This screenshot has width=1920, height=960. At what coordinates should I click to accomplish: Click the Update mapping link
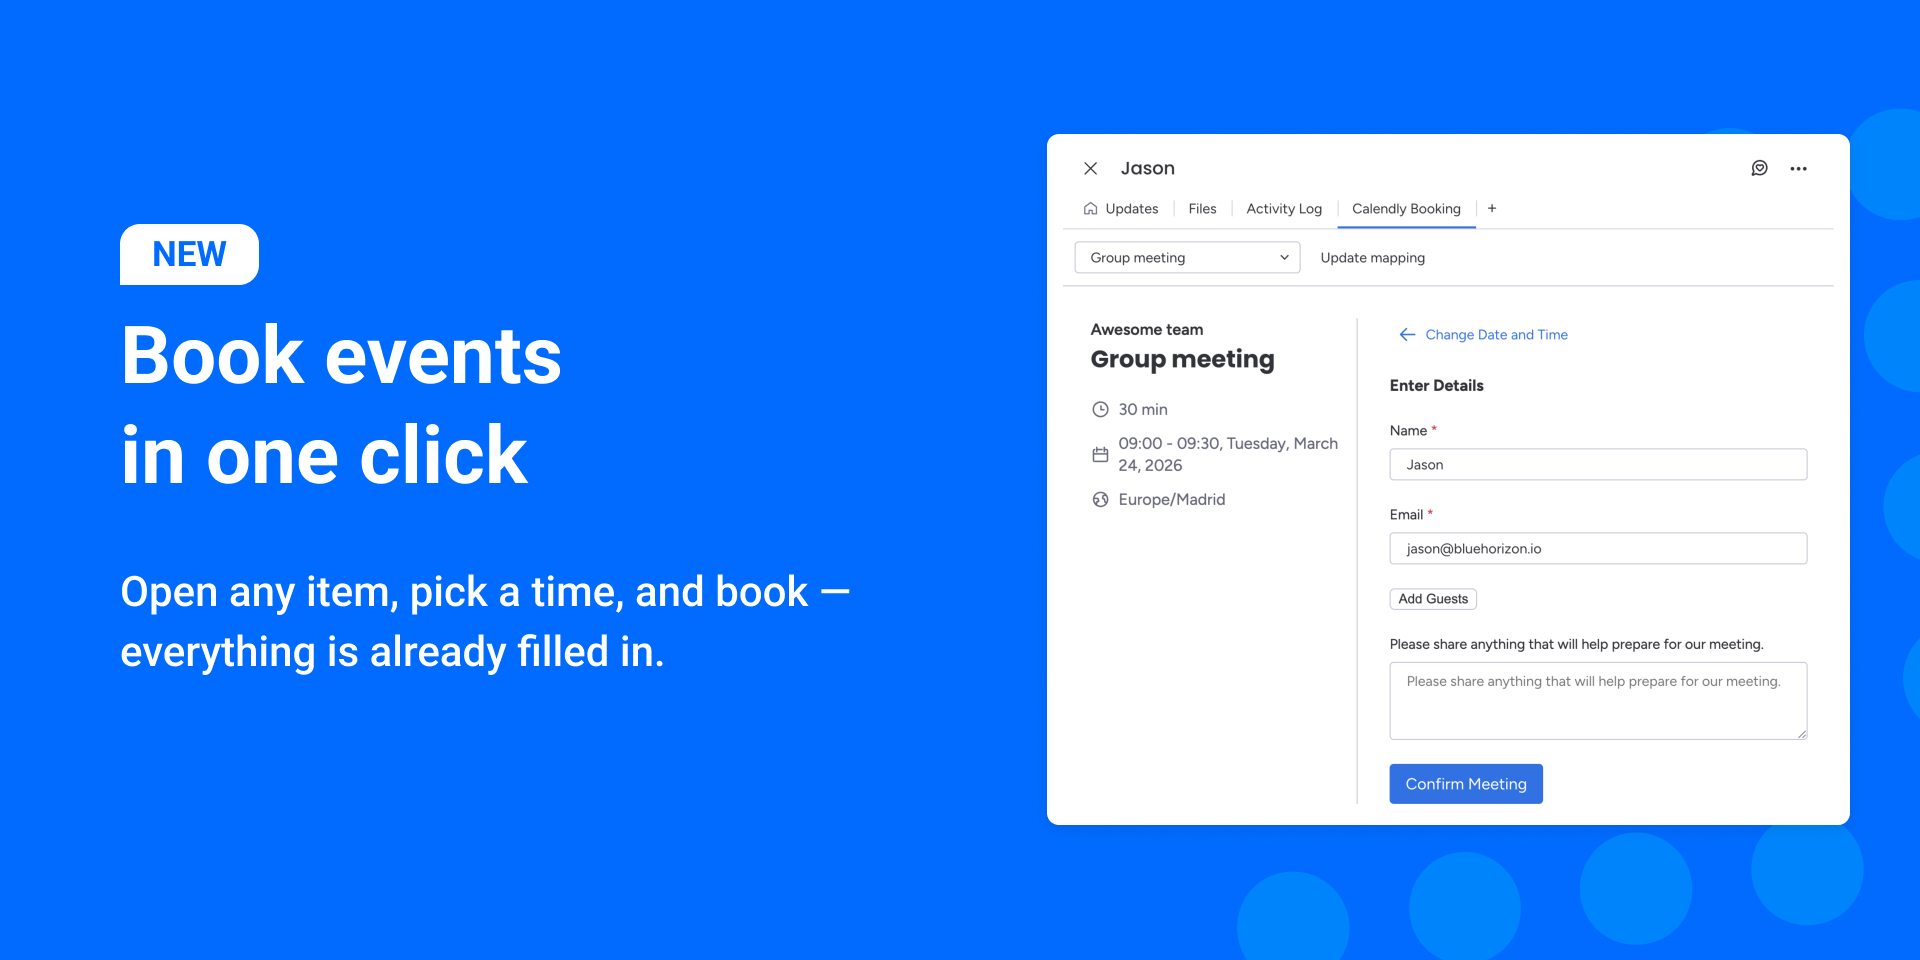click(1372, 258)
